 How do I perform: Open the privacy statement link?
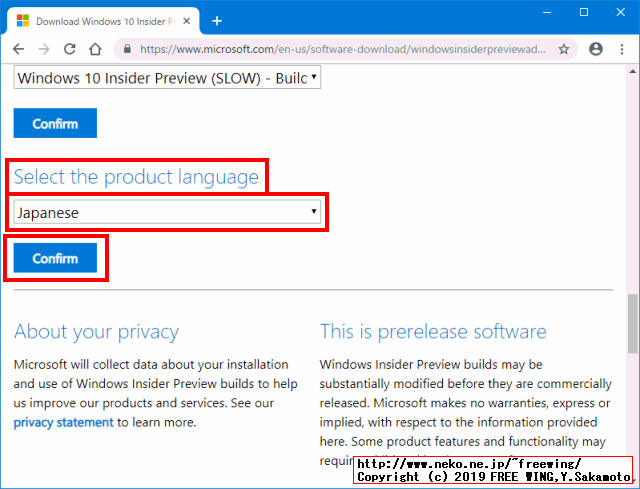click(x=63, y=422)
